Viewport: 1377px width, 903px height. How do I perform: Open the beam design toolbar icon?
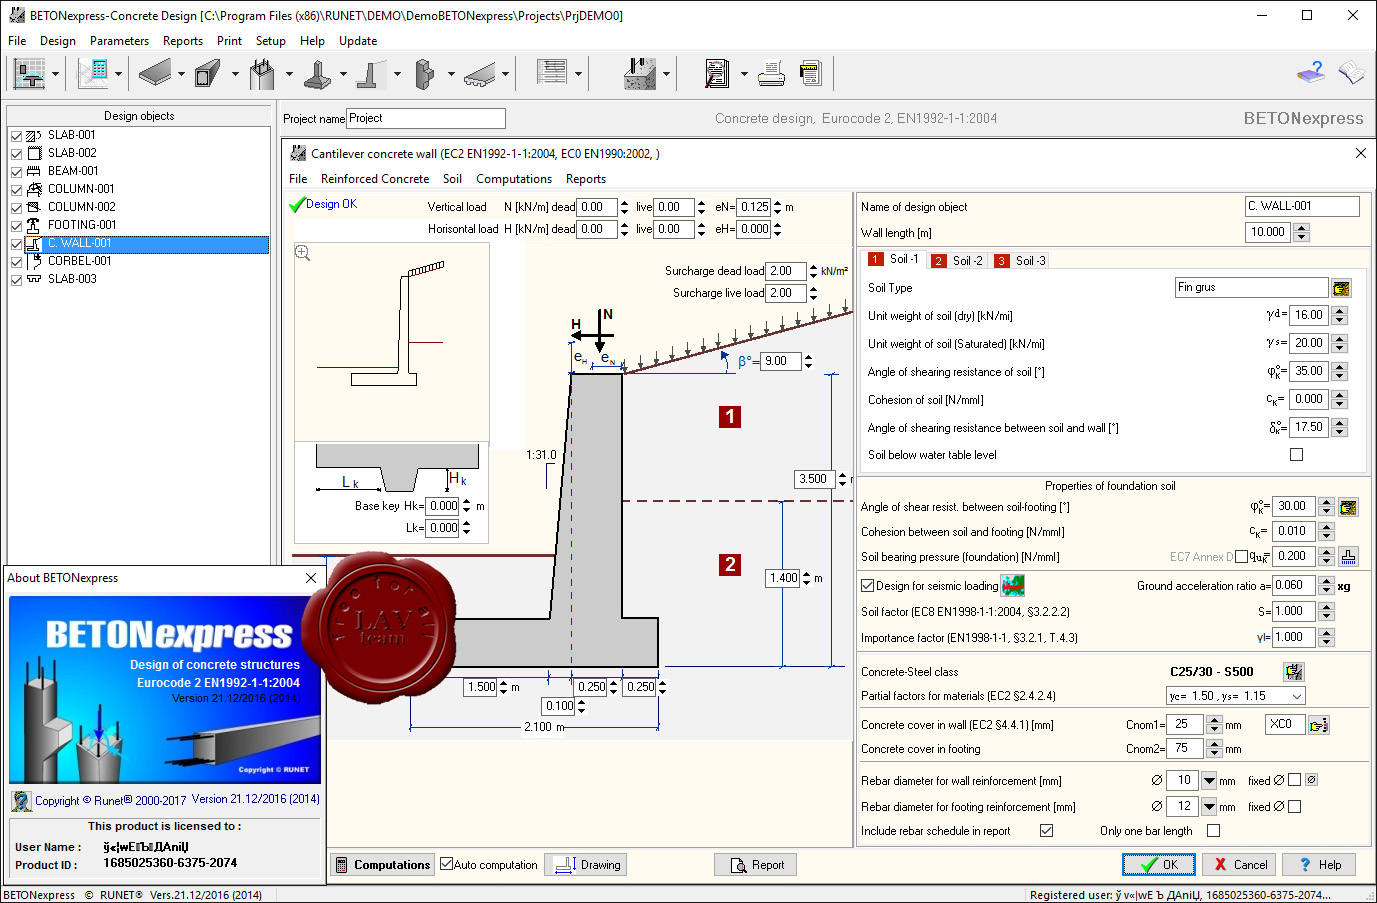coord(208,73)
